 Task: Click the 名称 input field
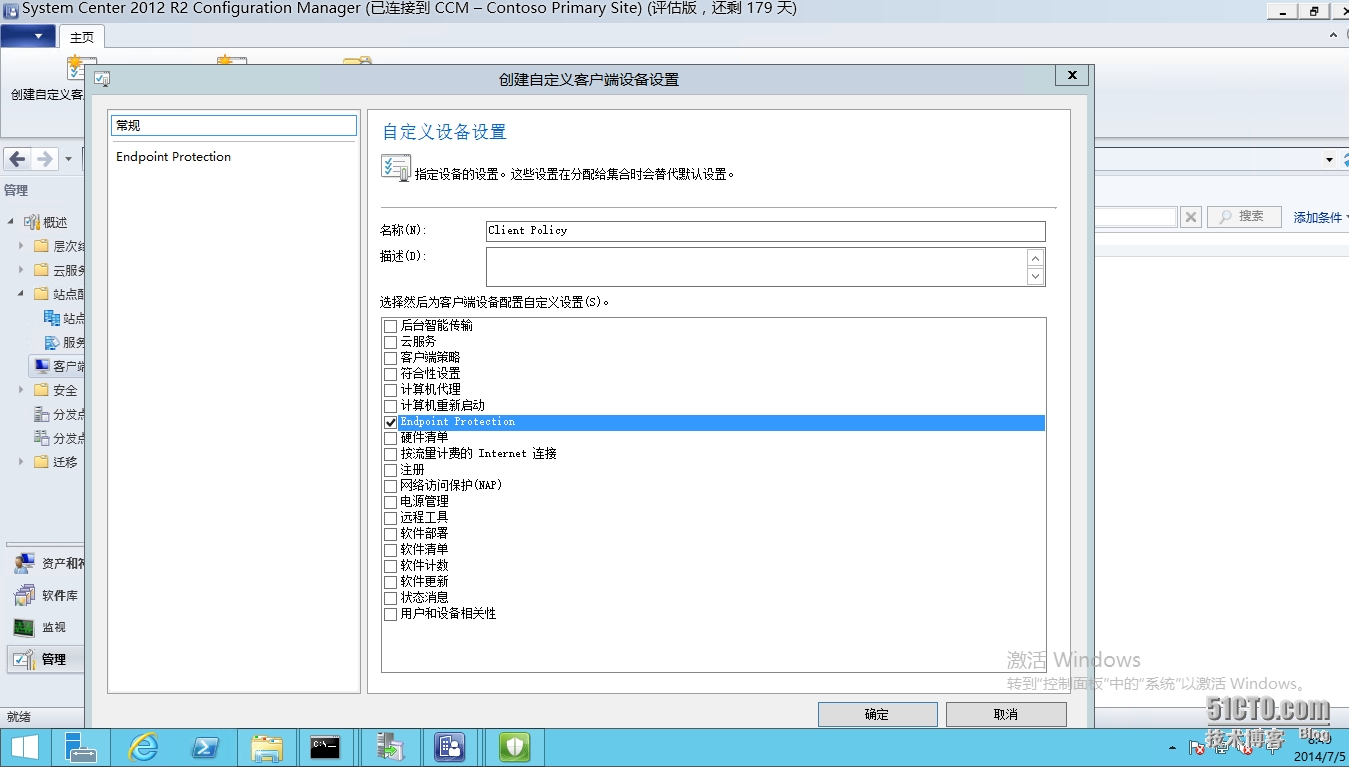pos(765,231)
